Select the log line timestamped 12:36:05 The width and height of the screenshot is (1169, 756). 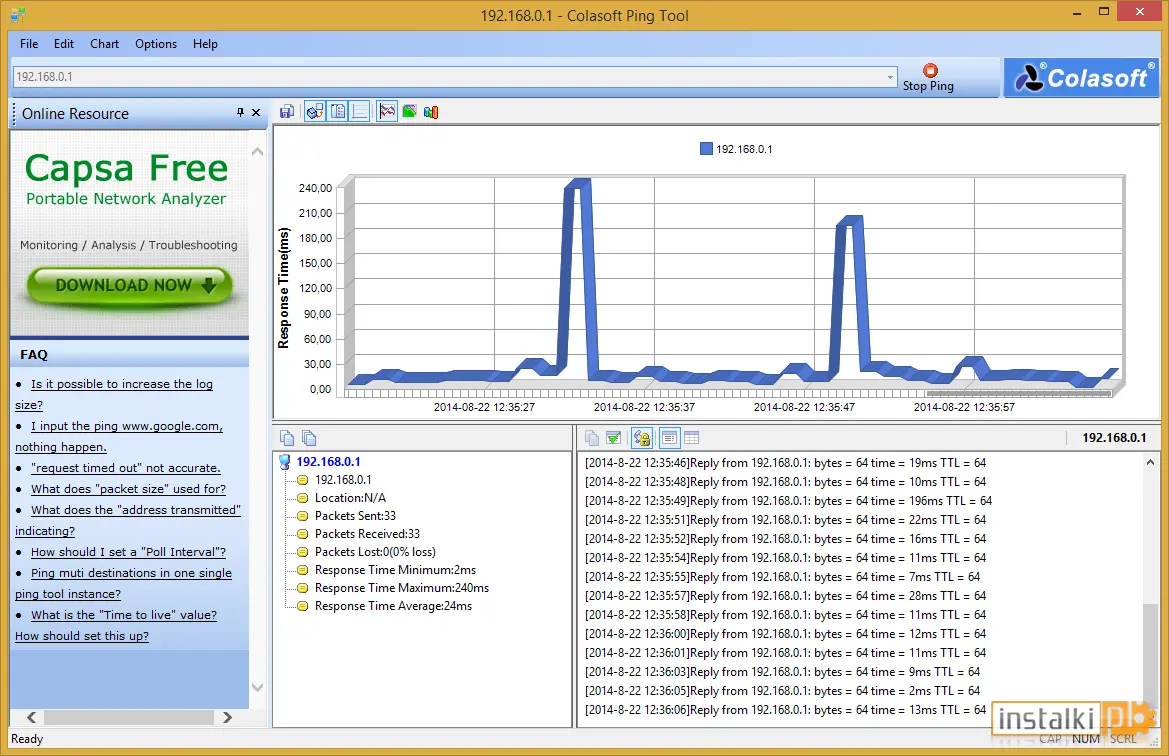click(782, 691)
